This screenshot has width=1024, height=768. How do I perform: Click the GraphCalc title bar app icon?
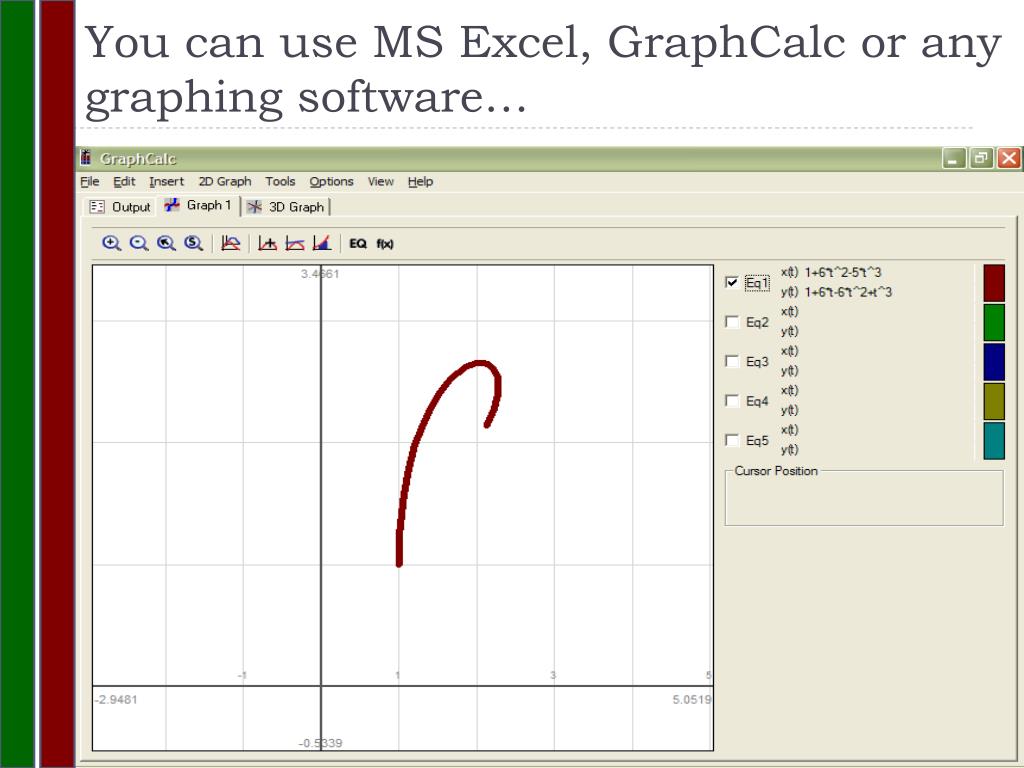[86, 157]
